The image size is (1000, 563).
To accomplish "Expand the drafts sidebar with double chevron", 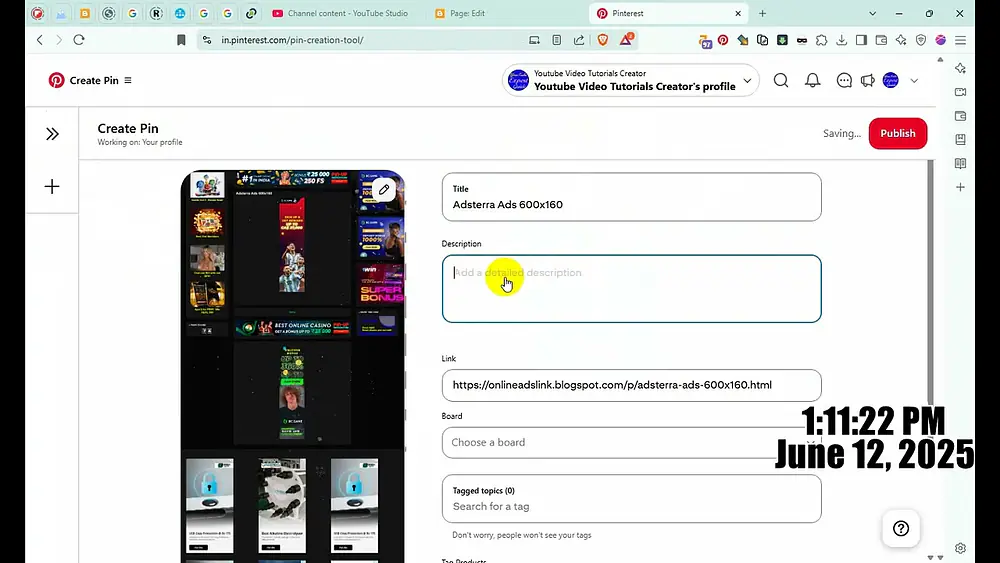I will [52, 134].
